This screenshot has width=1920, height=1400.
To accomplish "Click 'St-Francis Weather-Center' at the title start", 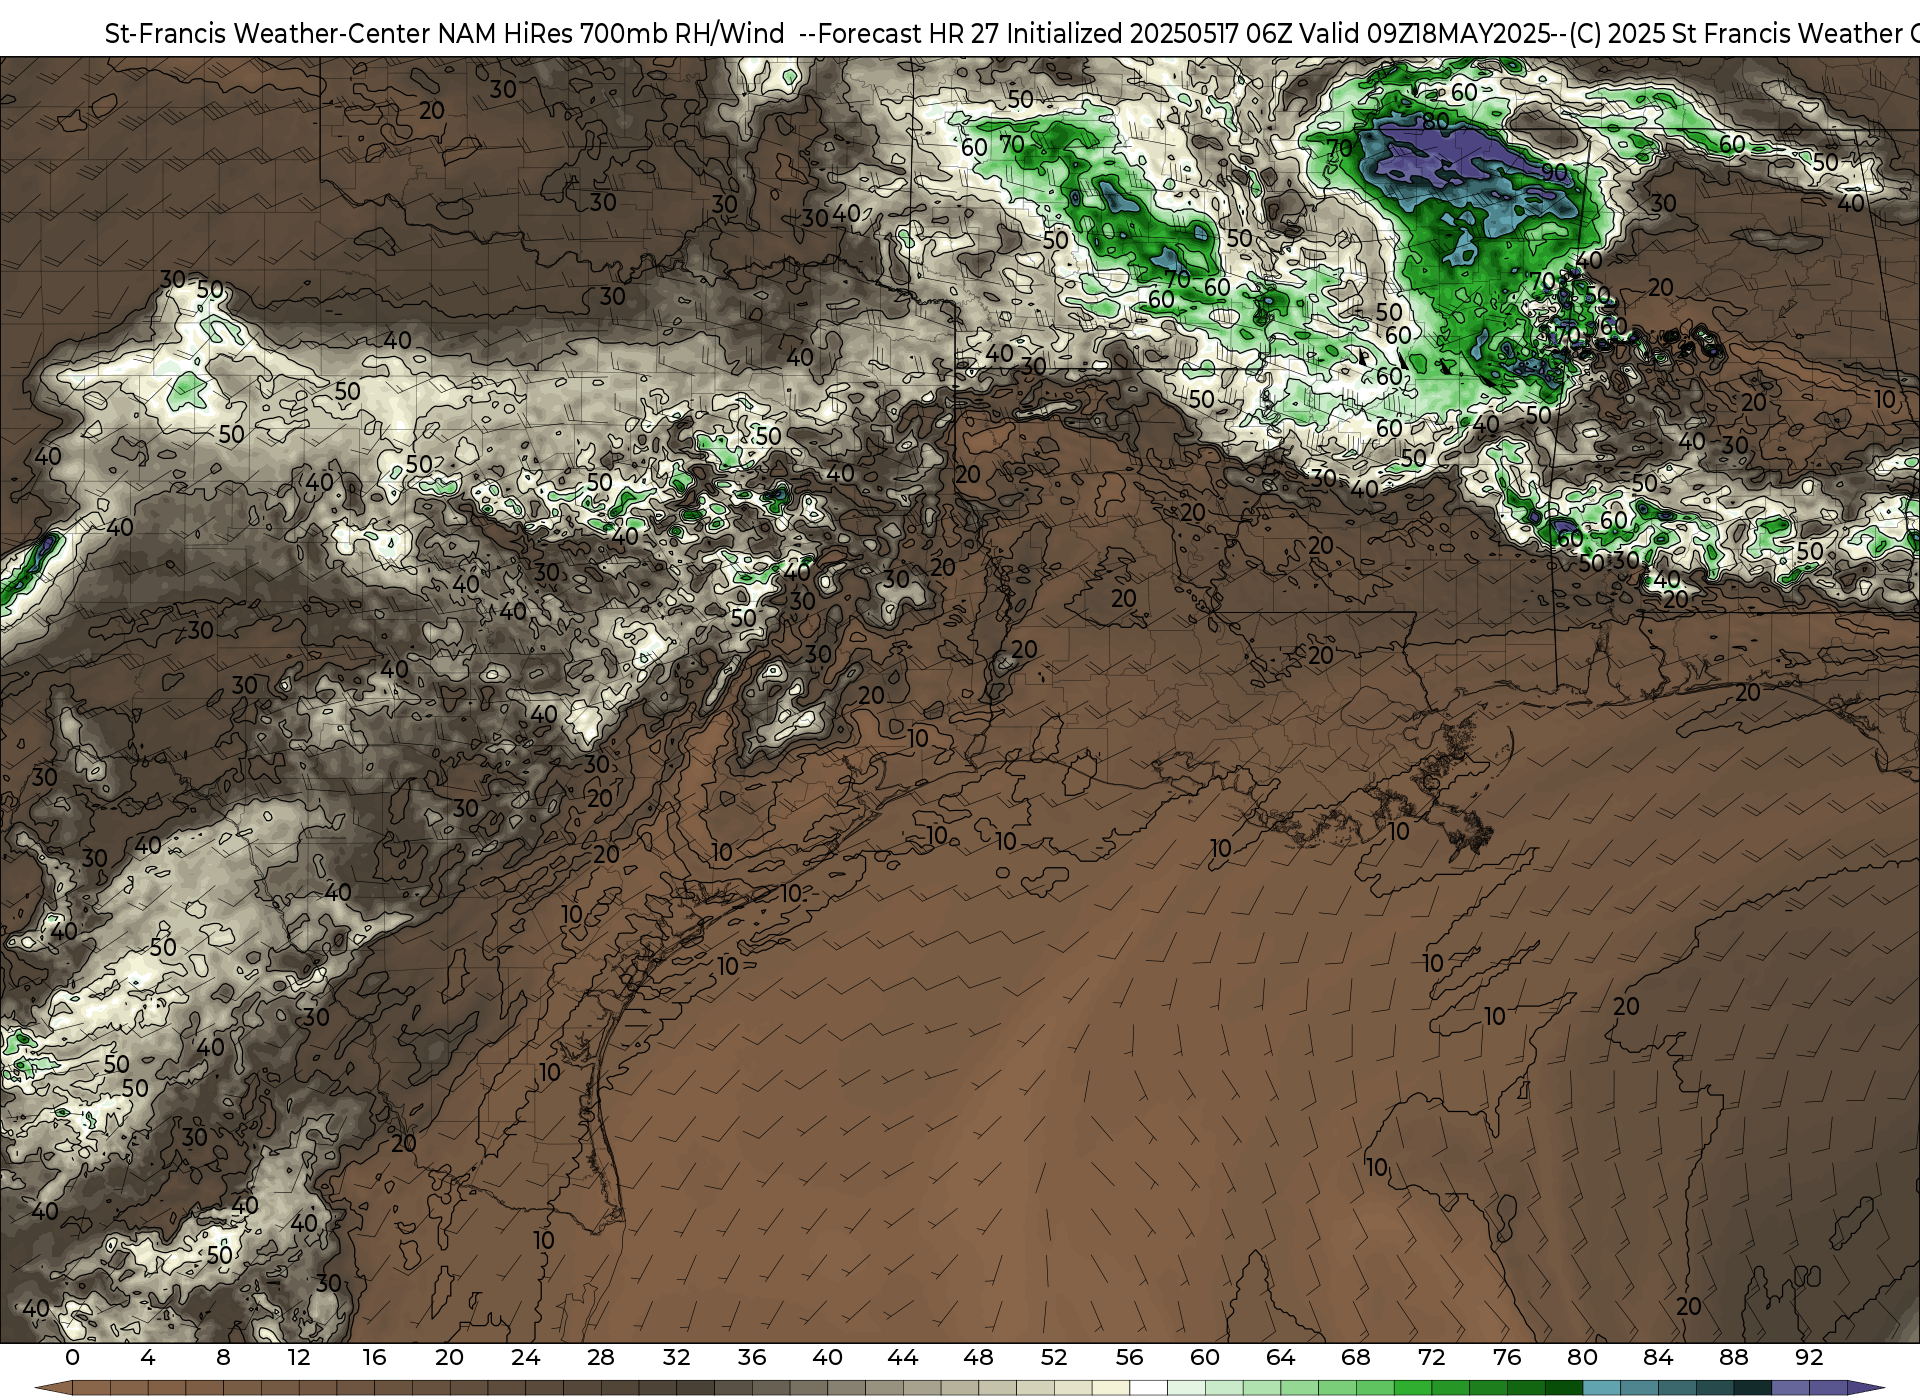I will 268,34.
